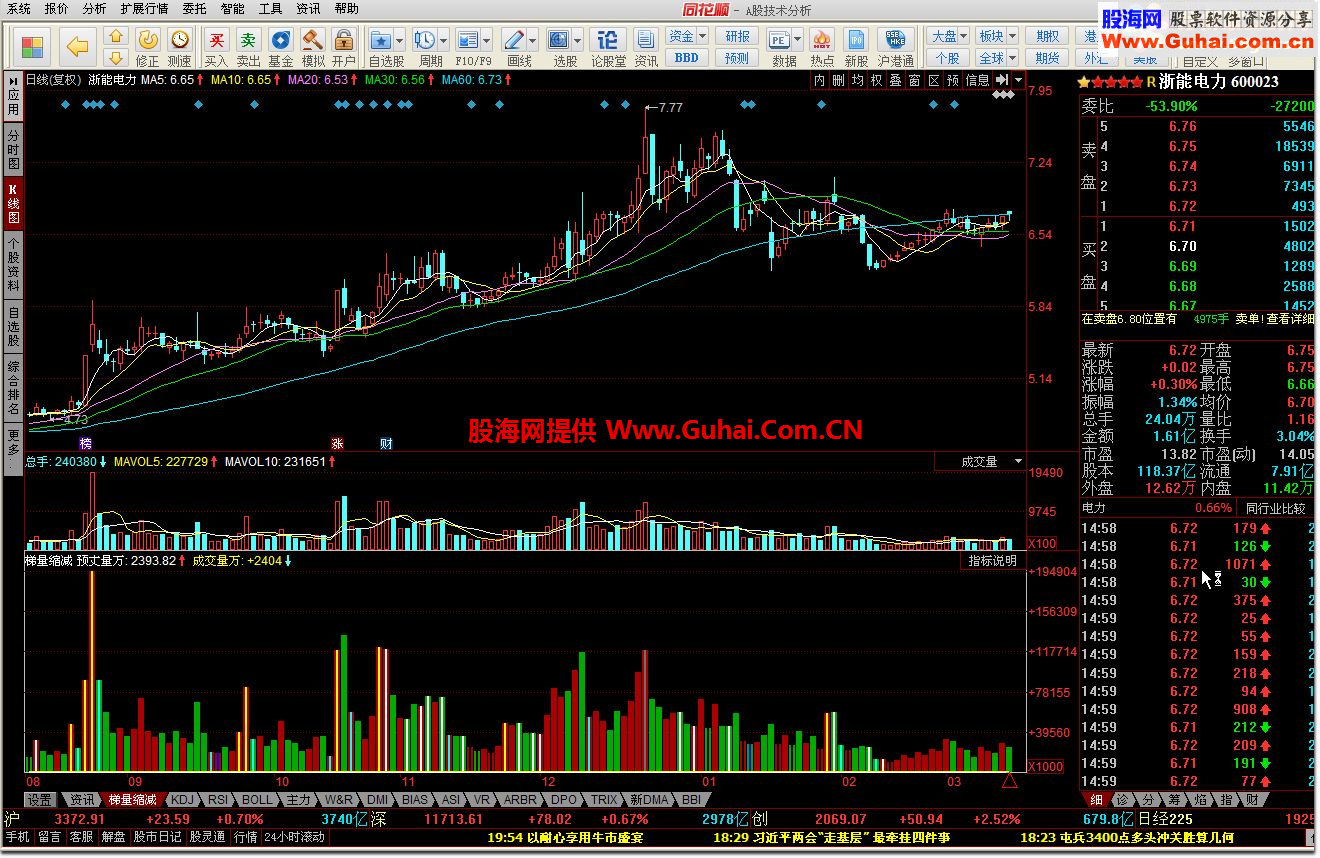Switch to the BOLL indicator tab
Image resolution: width=1320 pixels, height=858 pixels.
(x=257, y=800)
